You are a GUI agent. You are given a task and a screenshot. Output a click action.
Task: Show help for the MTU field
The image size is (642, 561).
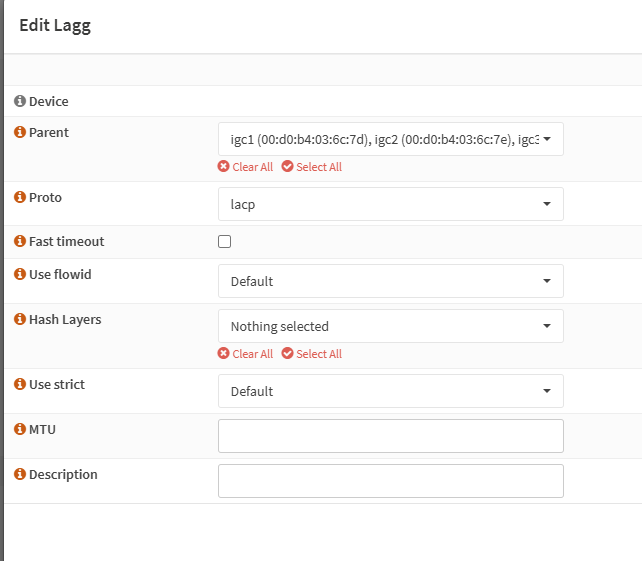pyautogui.click(x=20, y=429)
